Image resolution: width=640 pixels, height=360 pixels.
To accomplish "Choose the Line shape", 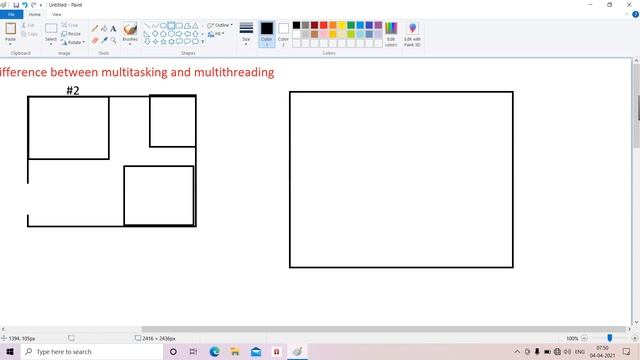I will point(147,26).
